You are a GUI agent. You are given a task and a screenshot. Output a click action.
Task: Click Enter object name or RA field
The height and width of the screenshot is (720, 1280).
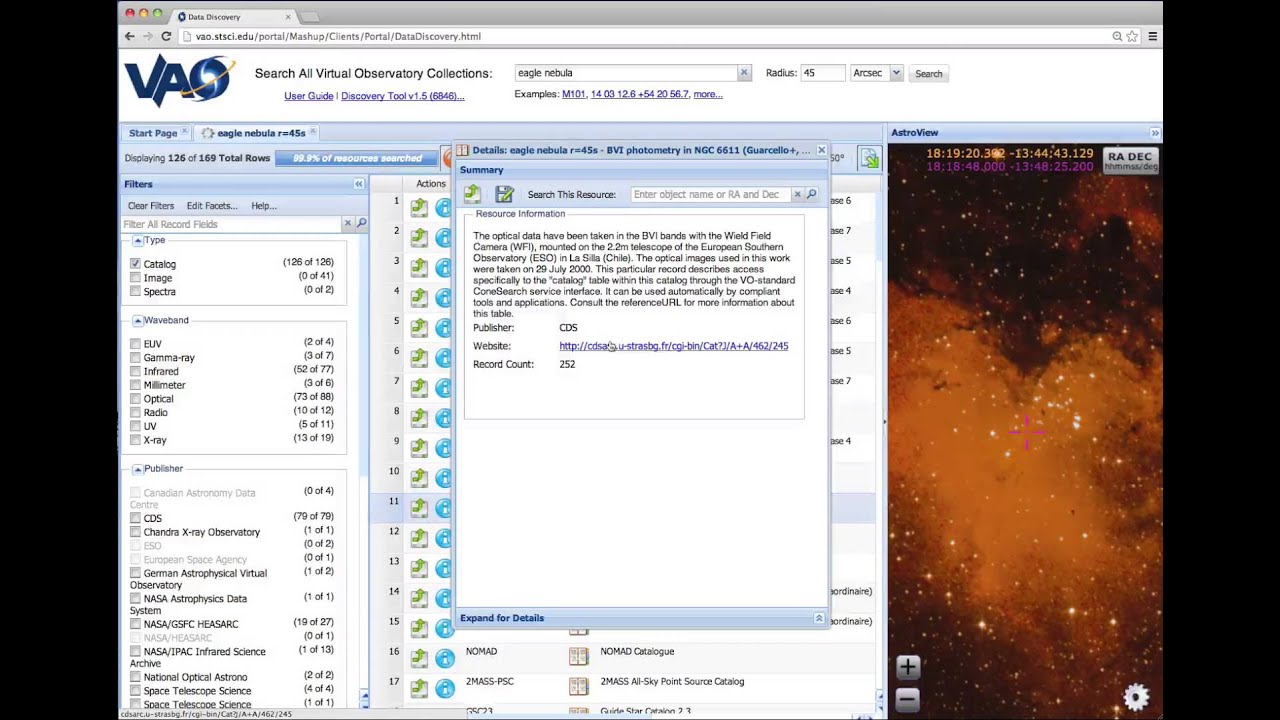pos(710,194)
